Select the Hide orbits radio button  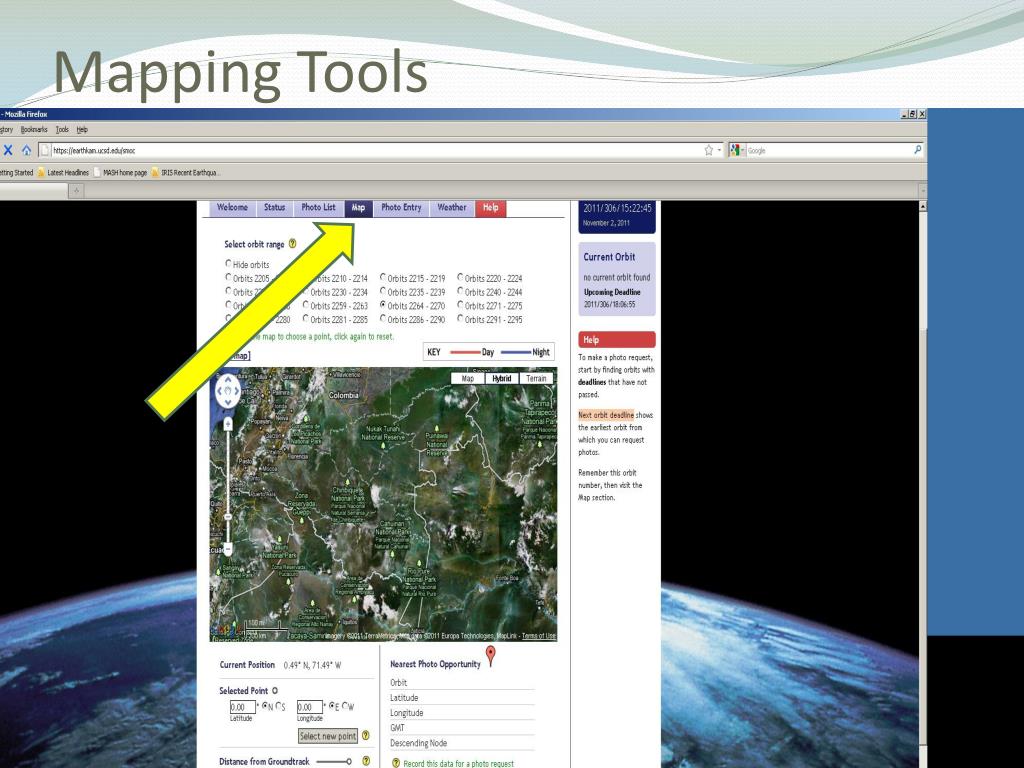tap(228, 263)
